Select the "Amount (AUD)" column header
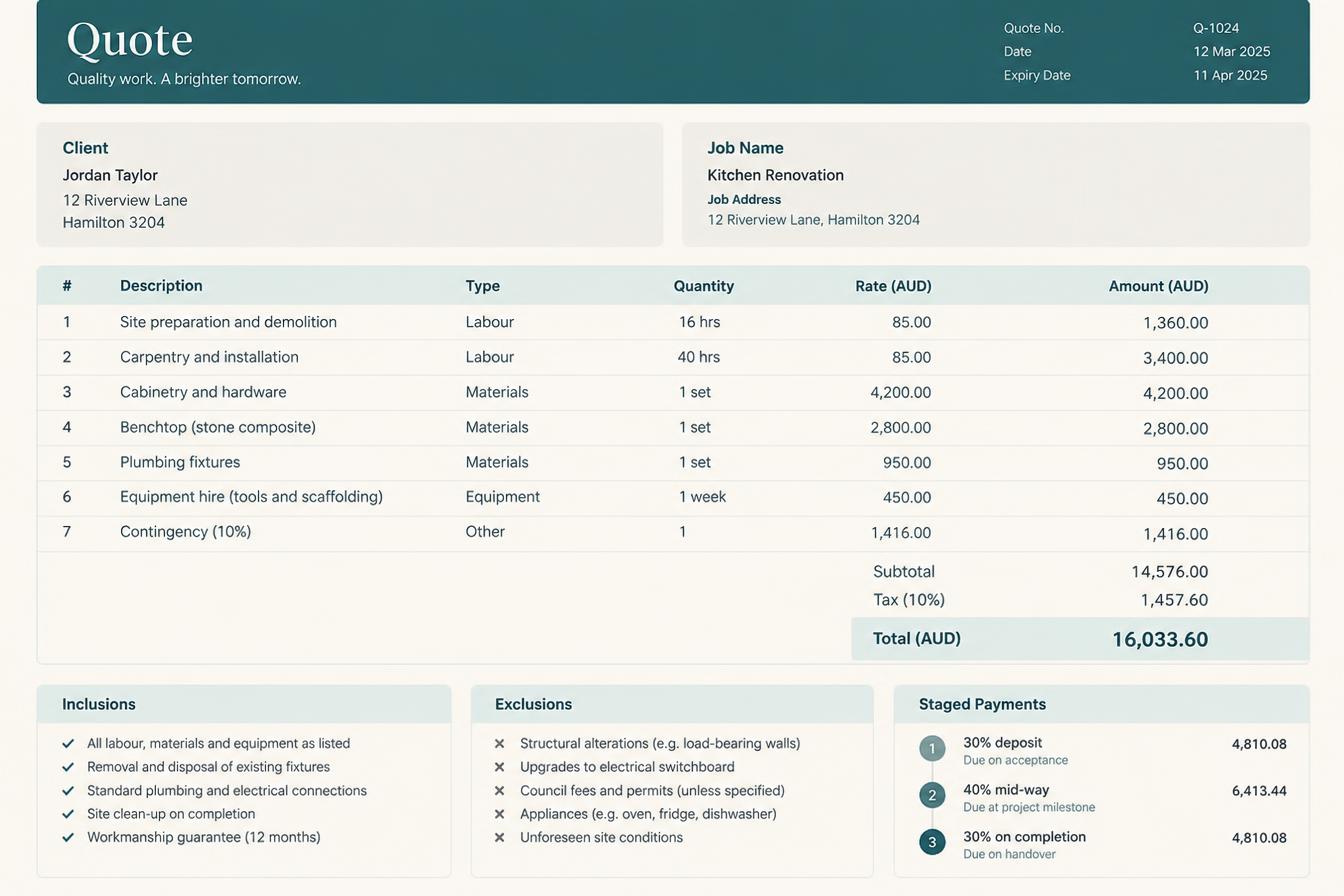 click(x=1159, y=286)
